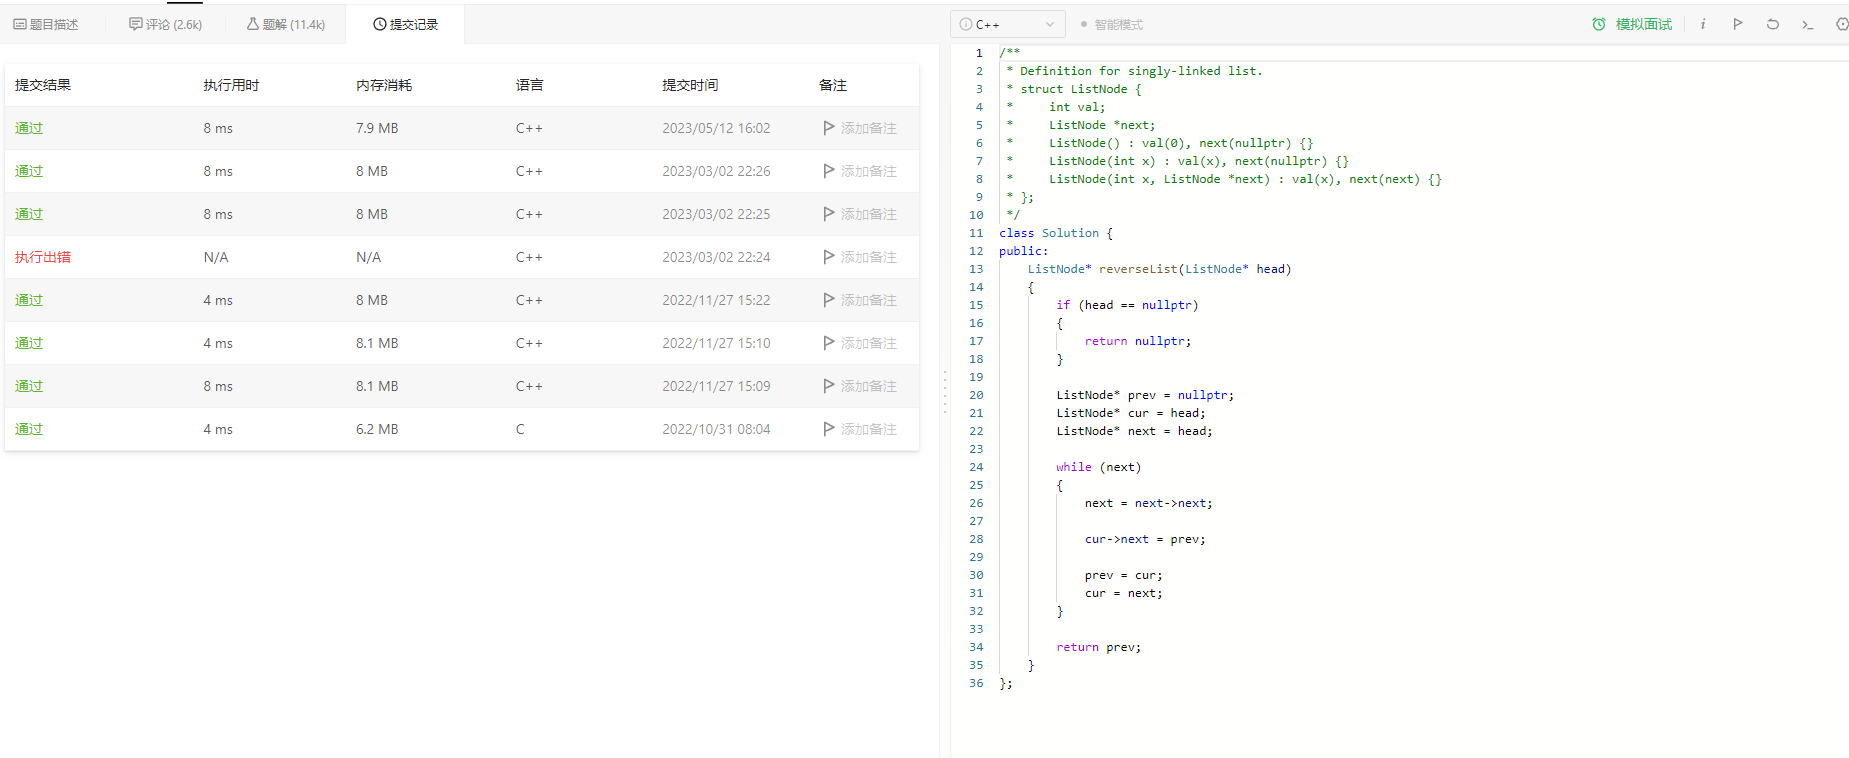Open editor settings gear icon
This screenshot has width=1849, height=758.
click(x=1842, y=24)
